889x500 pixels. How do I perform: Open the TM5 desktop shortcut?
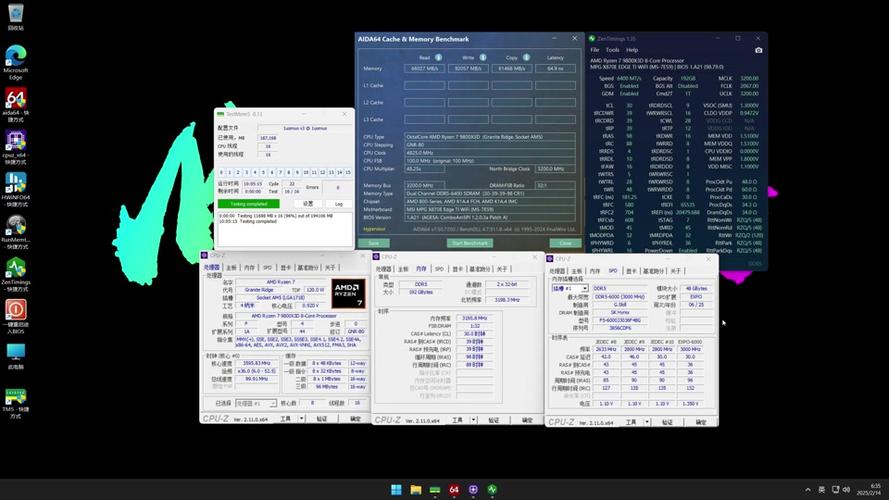16,402
